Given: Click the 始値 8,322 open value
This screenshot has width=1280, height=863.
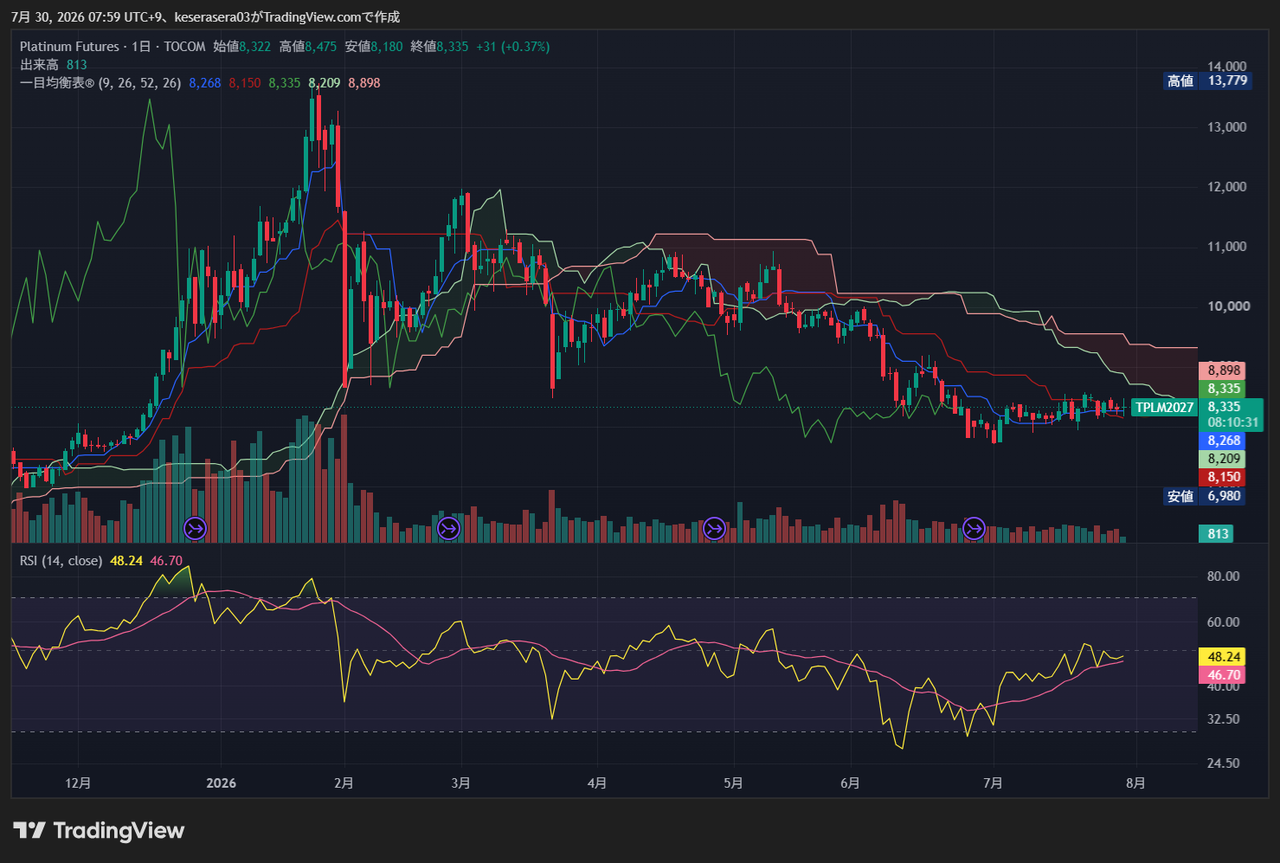Looking at the screenshot, I should [x=242, y=47].
